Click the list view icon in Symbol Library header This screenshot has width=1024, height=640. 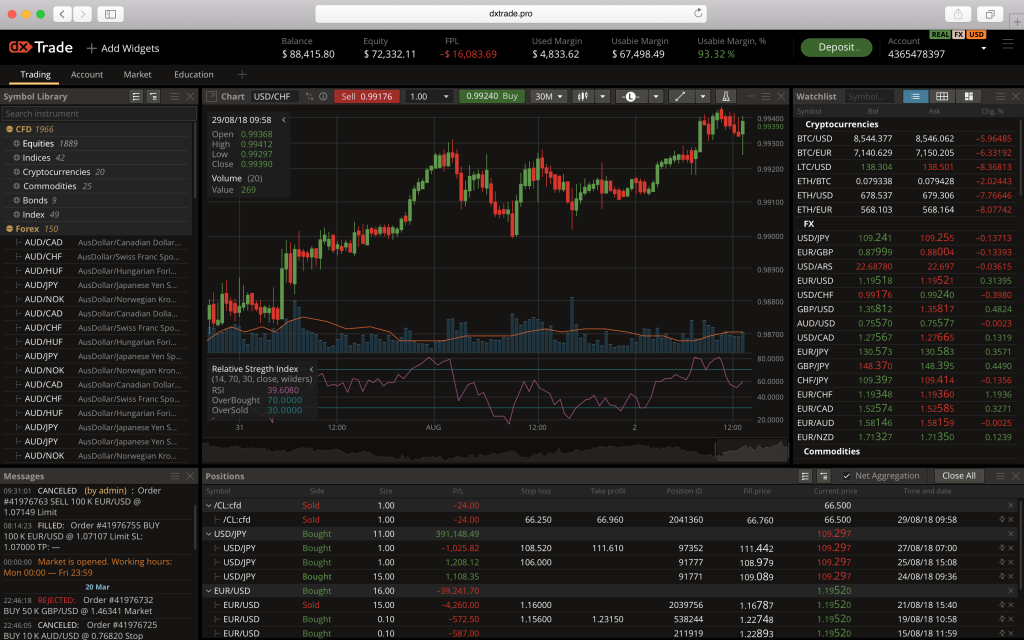(136, 96)
